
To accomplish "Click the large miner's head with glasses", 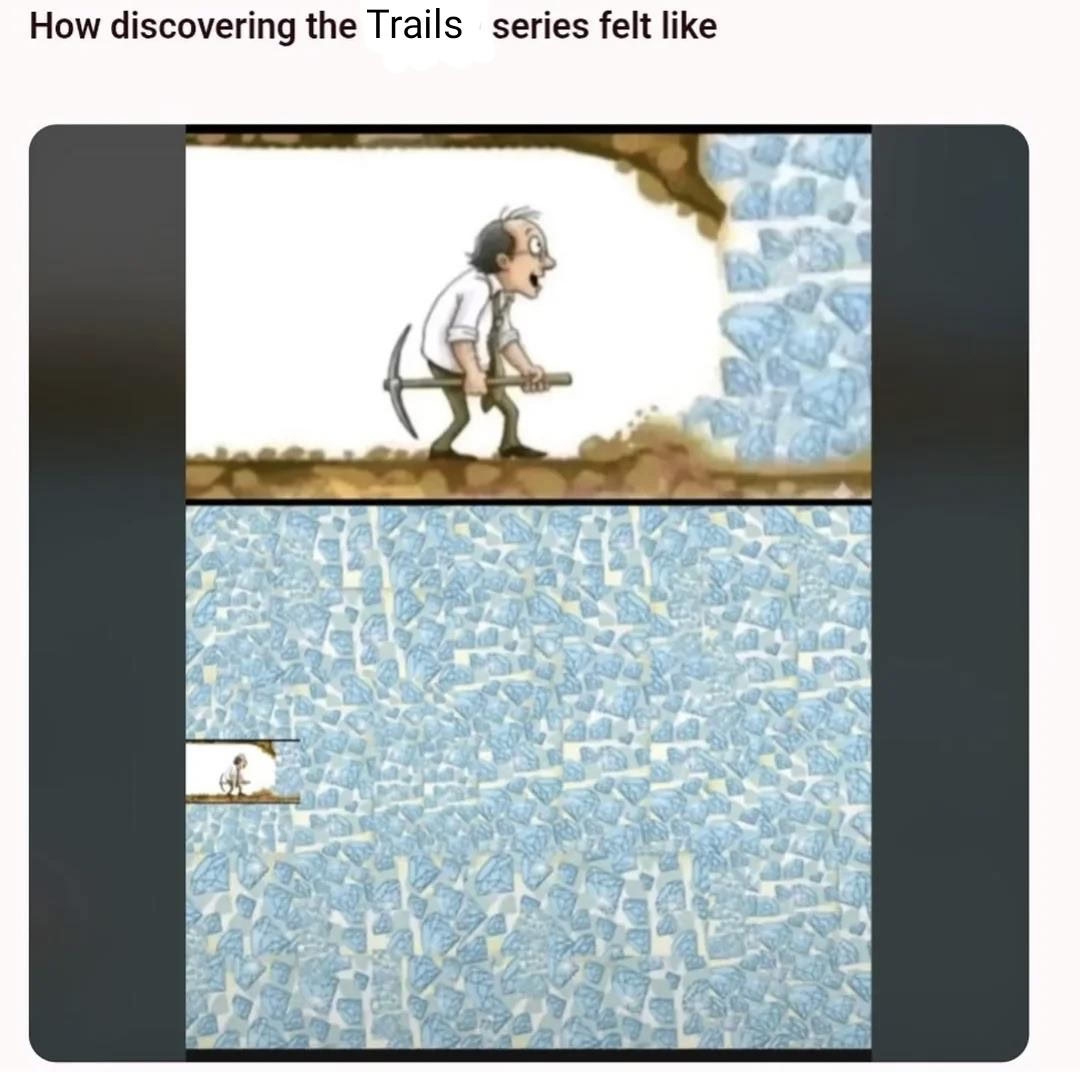I will point(512,251).
